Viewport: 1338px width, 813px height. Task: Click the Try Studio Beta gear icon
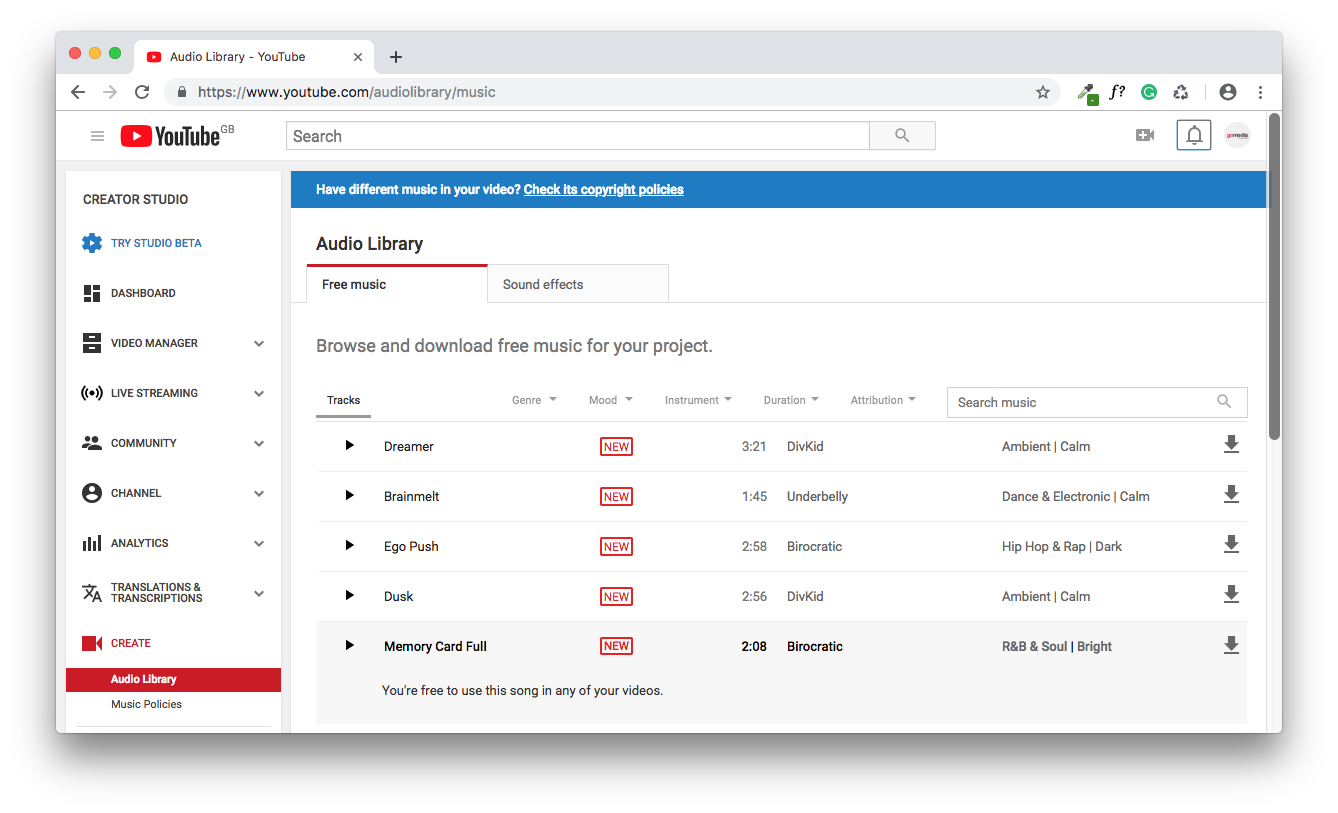pos(92,243)
